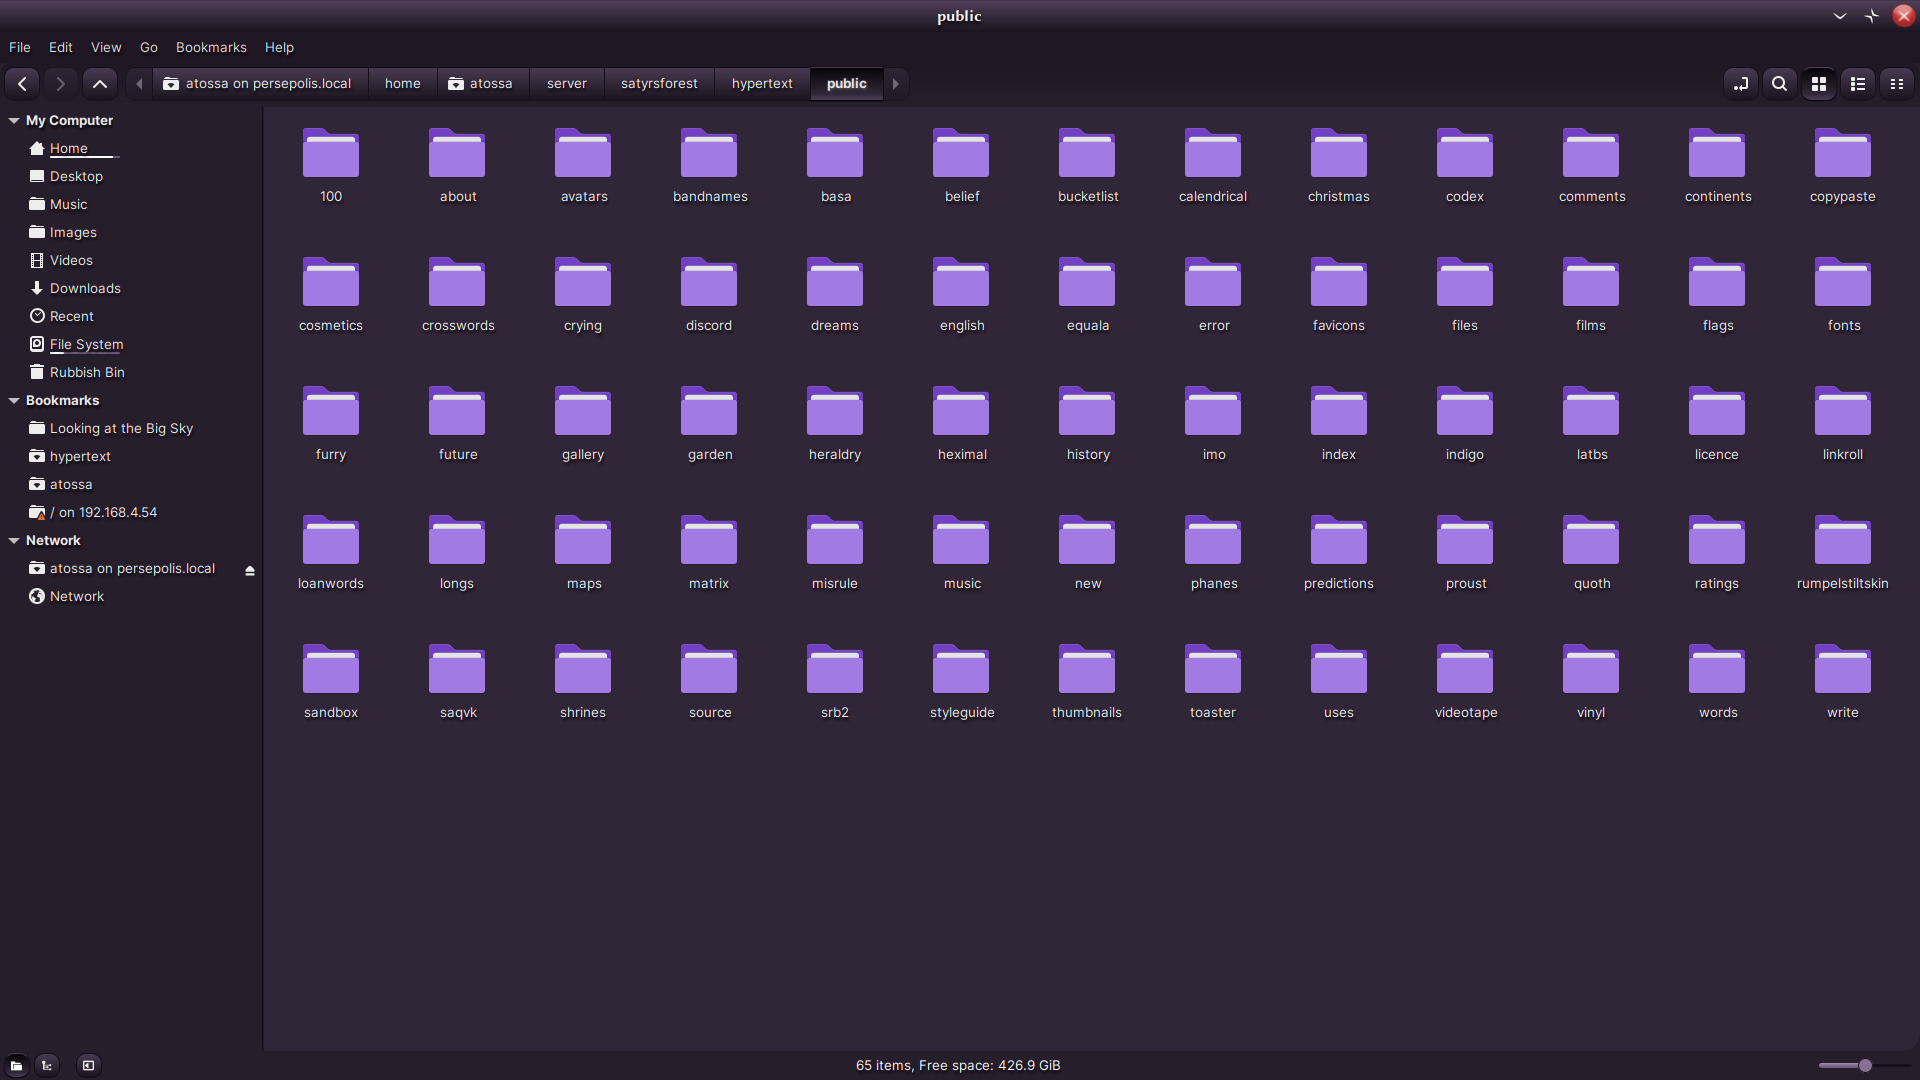Switch to icon grid view mode
The height and width of the screenshot is (1080, 1920).
(1818, 83)
